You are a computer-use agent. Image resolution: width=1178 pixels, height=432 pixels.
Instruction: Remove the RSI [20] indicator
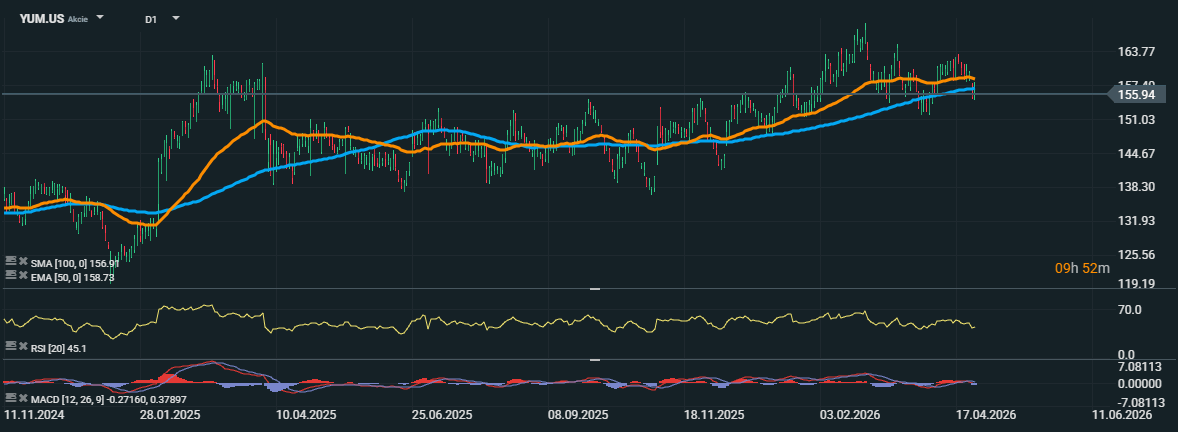point(22,346)
